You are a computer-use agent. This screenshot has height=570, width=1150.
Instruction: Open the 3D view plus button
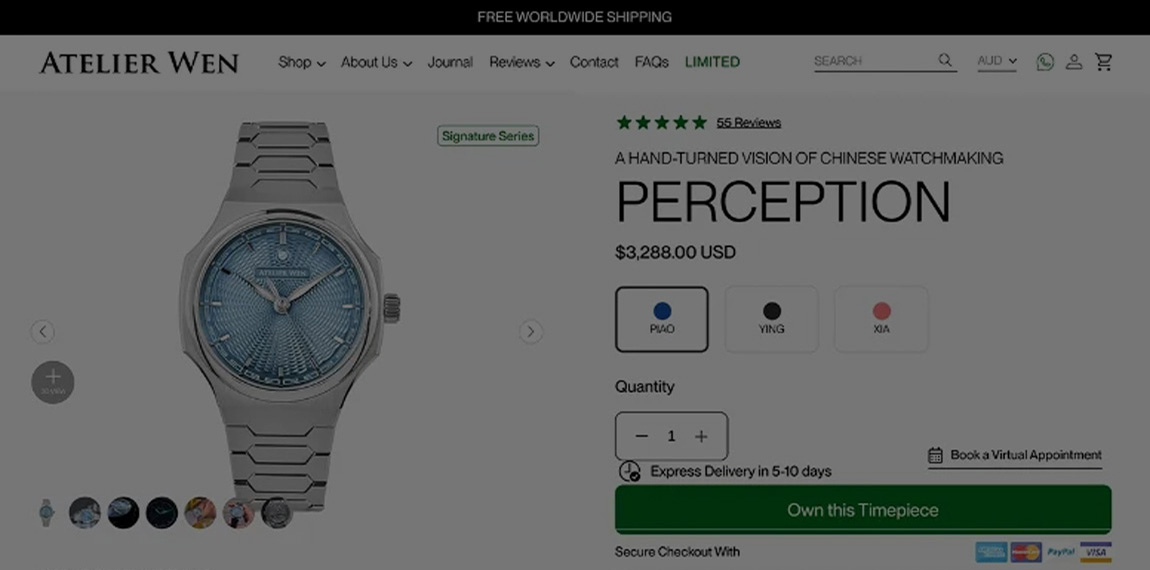[53, 382]
